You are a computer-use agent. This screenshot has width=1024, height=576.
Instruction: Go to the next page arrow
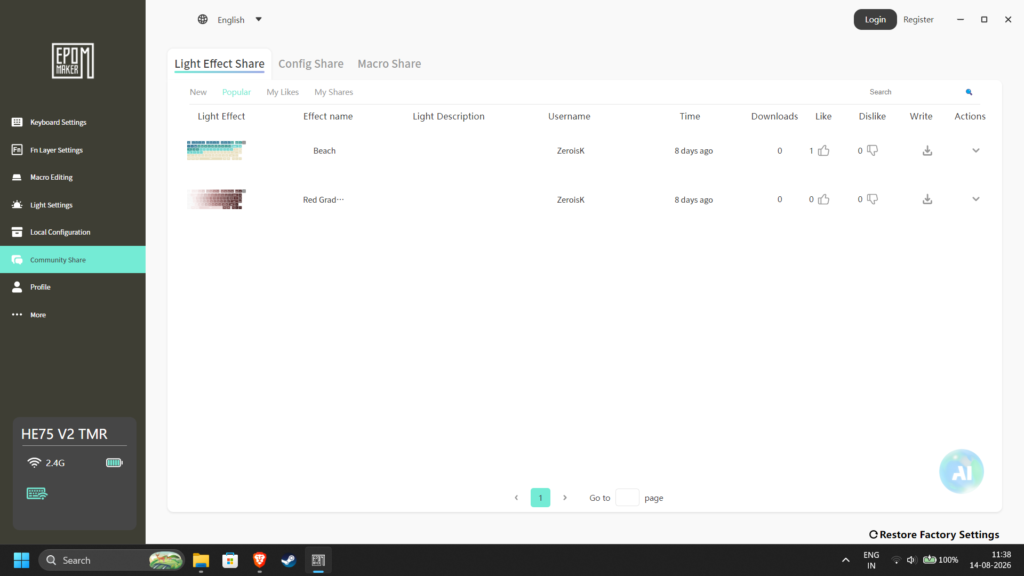[565, 498]
